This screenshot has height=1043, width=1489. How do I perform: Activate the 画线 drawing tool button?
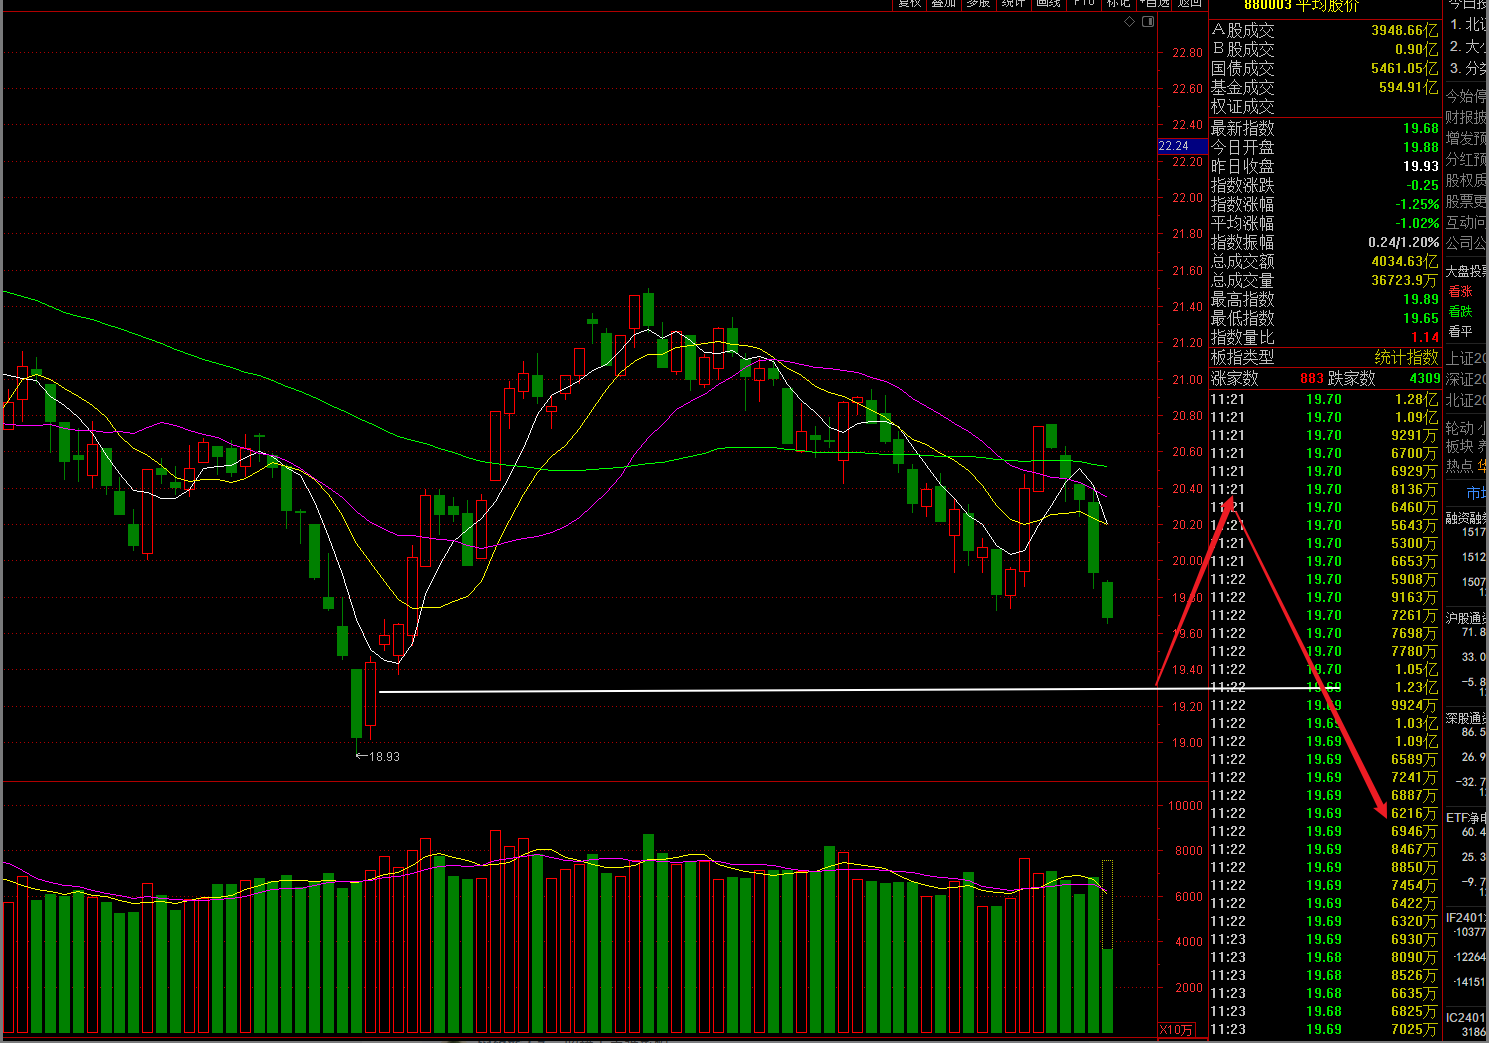coord(1048,4)
